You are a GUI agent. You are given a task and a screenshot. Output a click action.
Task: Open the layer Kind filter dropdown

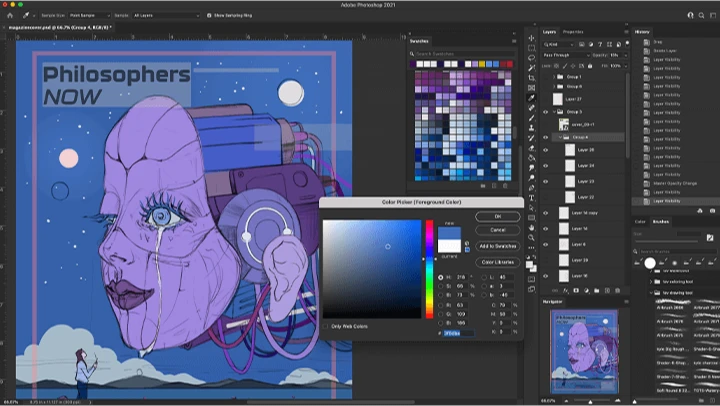pos(558,45)
